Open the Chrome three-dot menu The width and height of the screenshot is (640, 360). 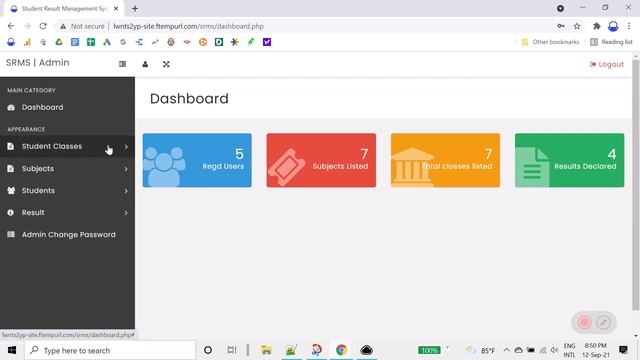click(629, 26)
